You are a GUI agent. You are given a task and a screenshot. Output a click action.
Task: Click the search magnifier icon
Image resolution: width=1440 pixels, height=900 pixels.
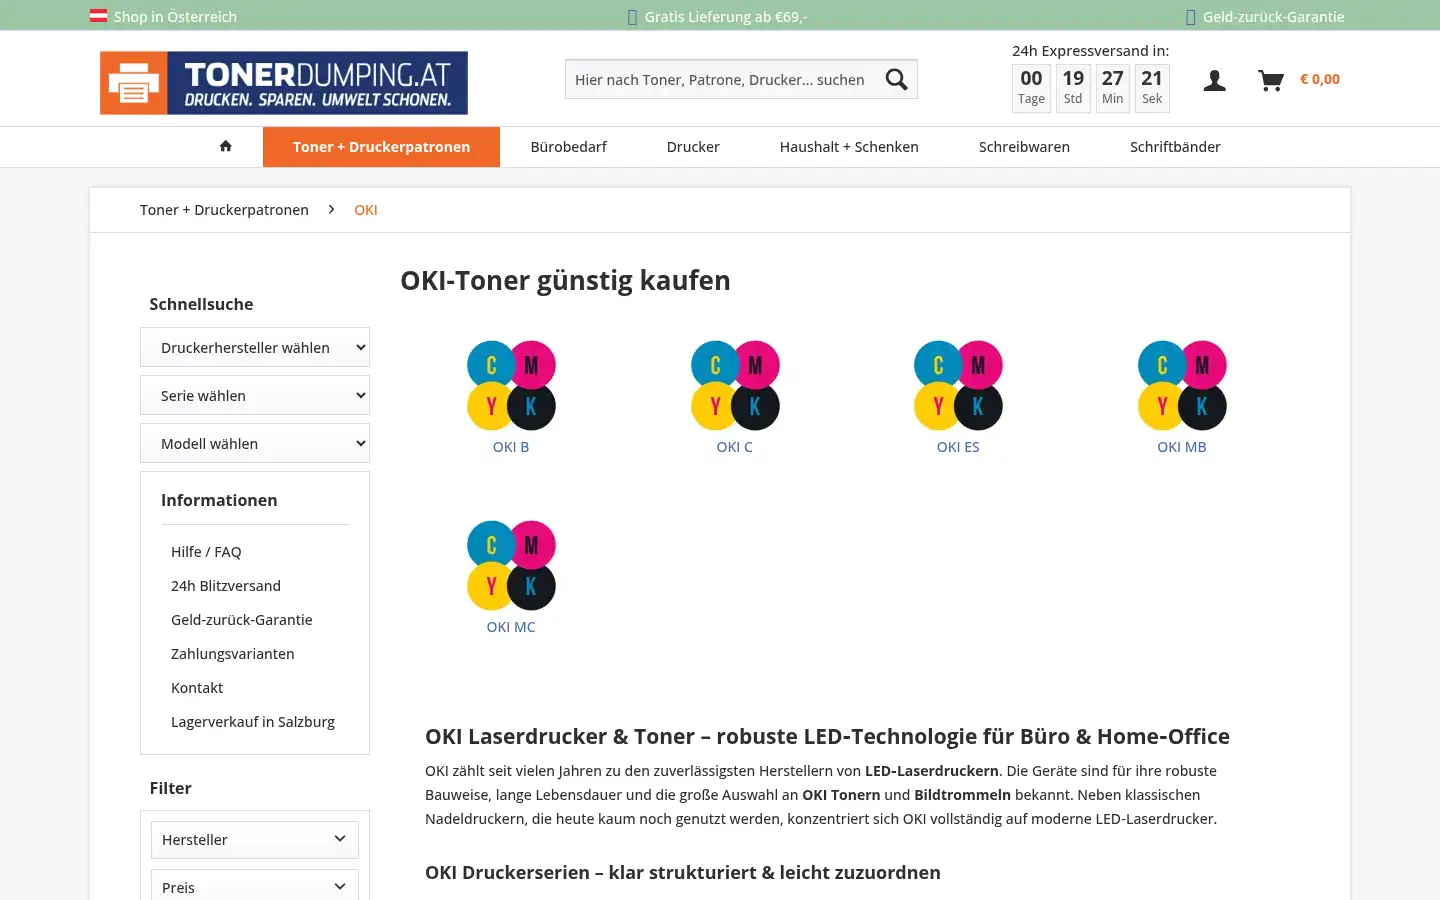pyautogui.click(x=897, y=80)
